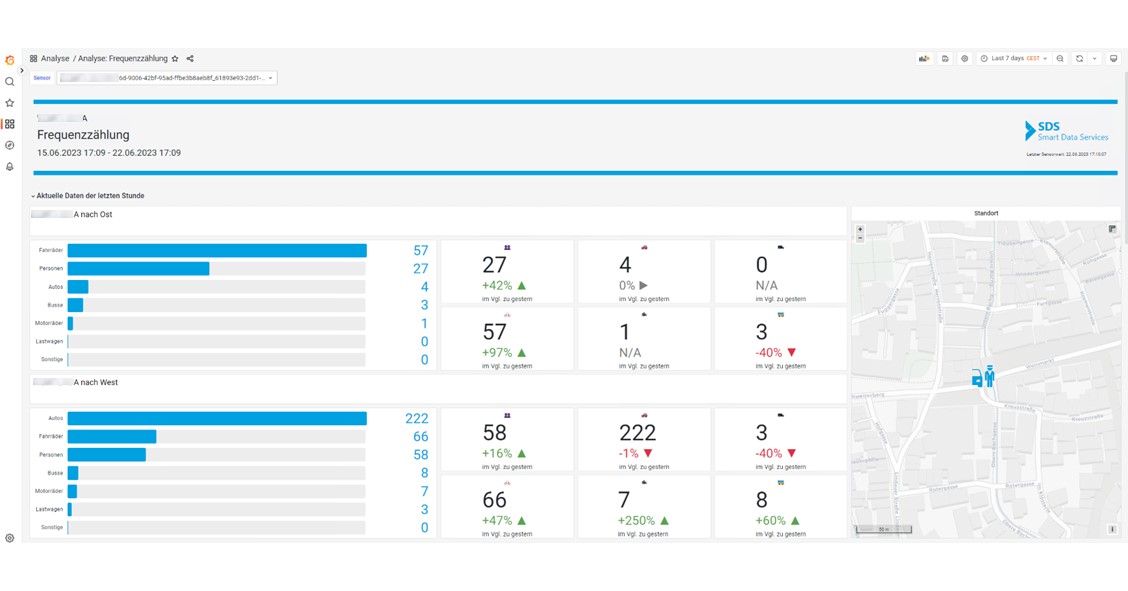1128x591 pixels.
Task: Click the Analyse breadcrumb folder link
Action: pos(55,59)
